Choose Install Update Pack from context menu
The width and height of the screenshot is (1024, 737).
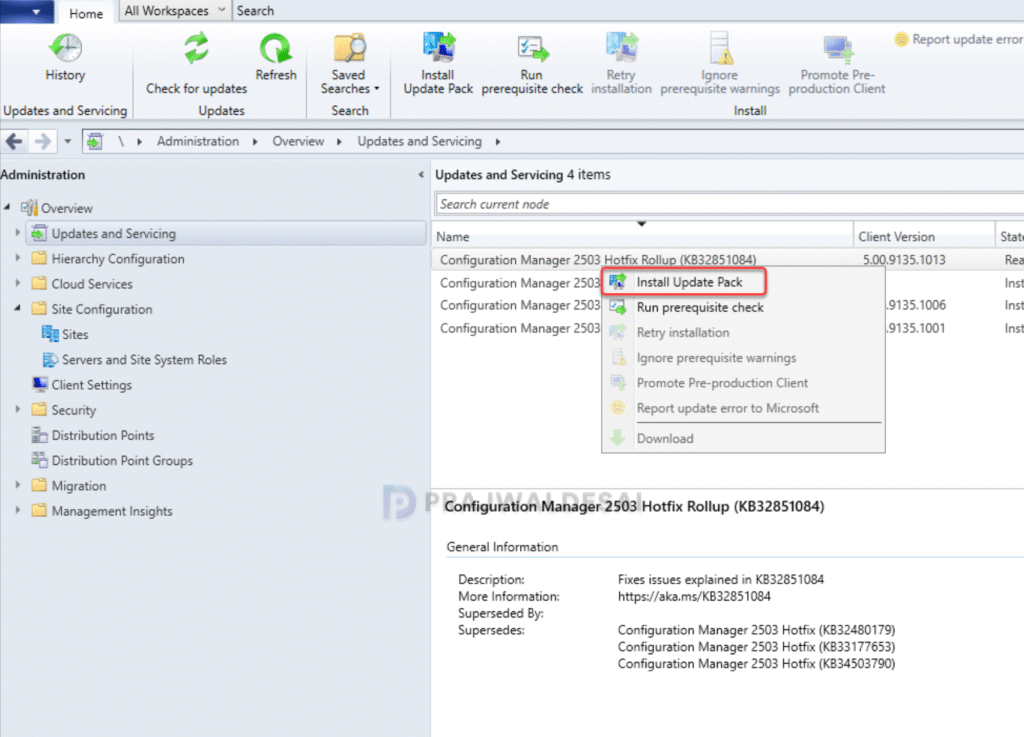[689, 282]
